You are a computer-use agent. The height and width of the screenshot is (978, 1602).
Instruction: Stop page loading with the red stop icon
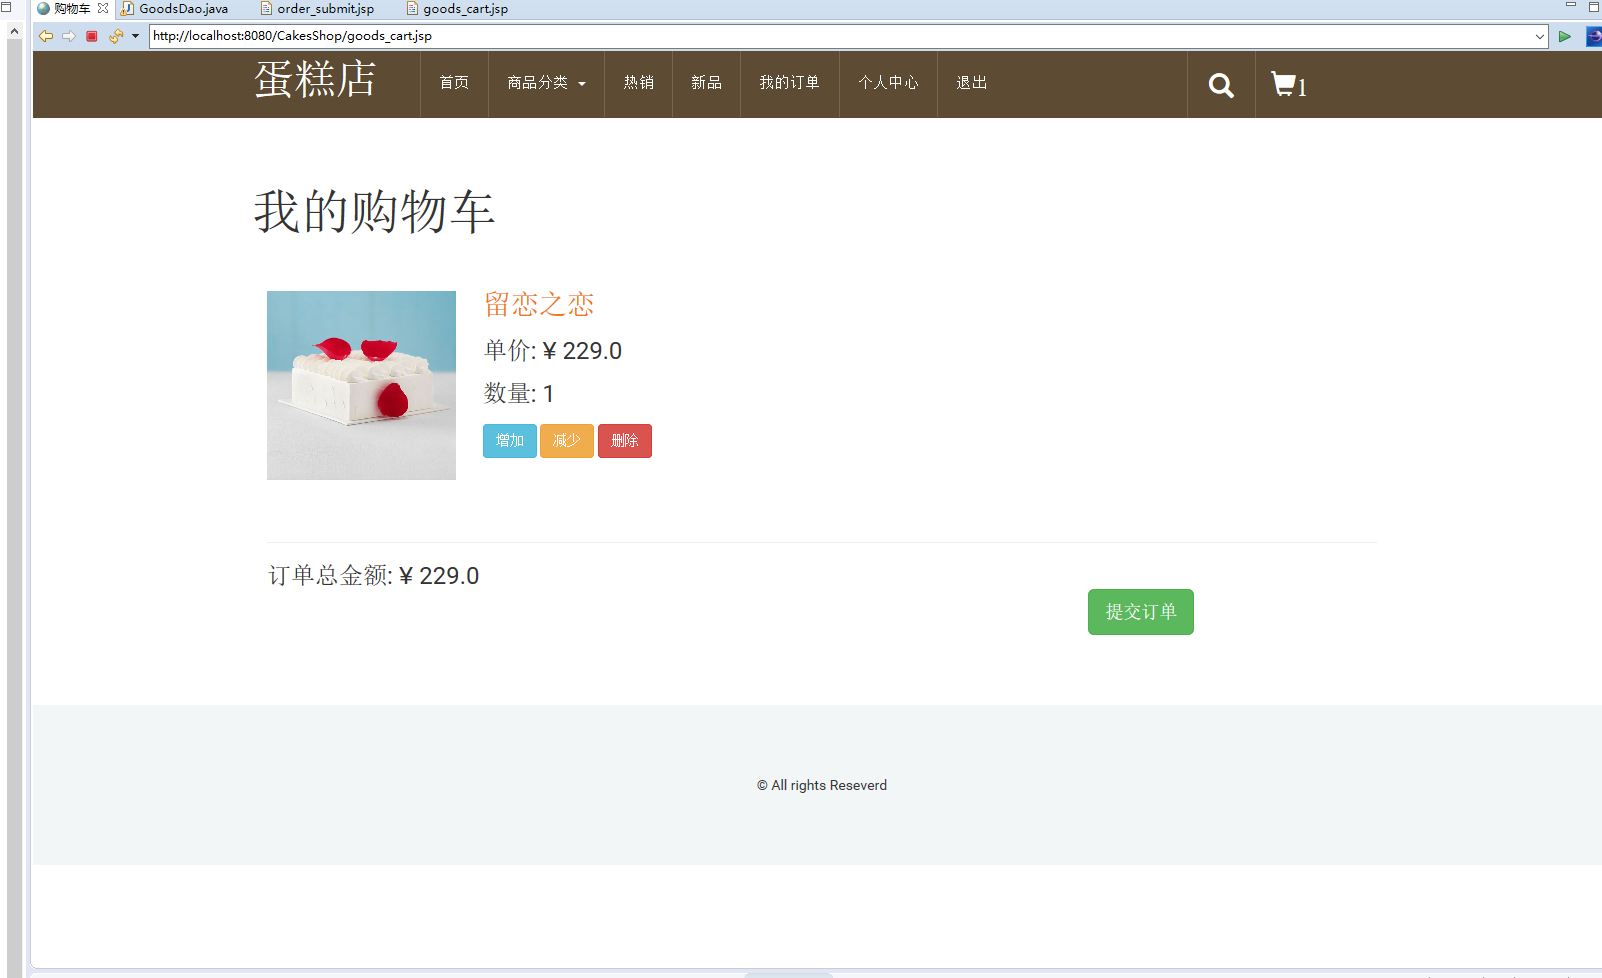coord(91,35)
